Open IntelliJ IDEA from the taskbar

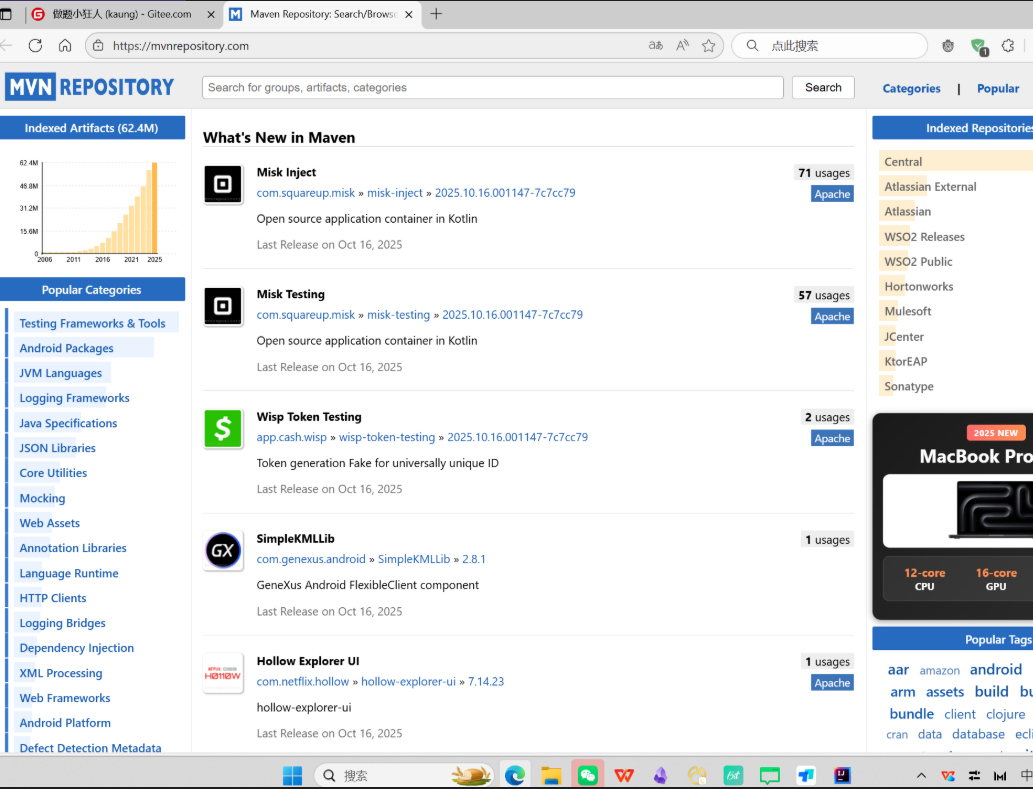click(x=842, y=775)
